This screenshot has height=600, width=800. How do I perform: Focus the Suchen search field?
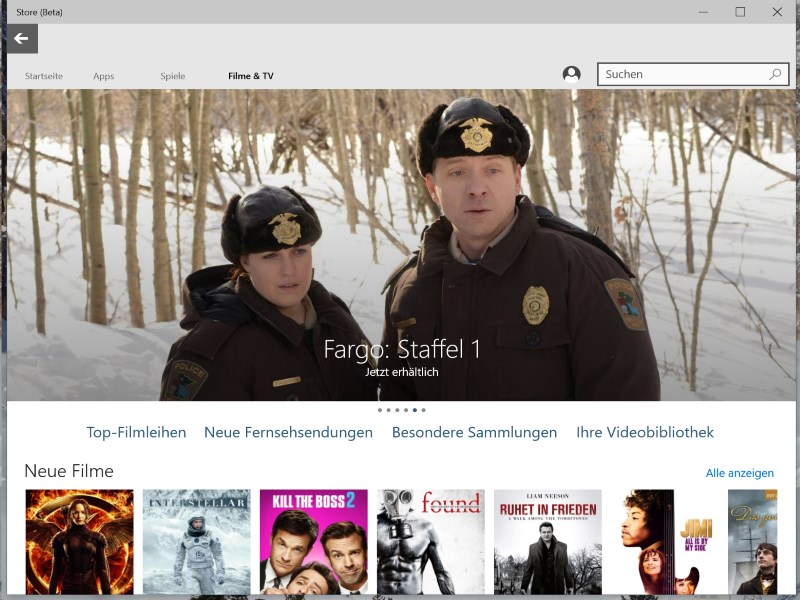tap(693, 74)
